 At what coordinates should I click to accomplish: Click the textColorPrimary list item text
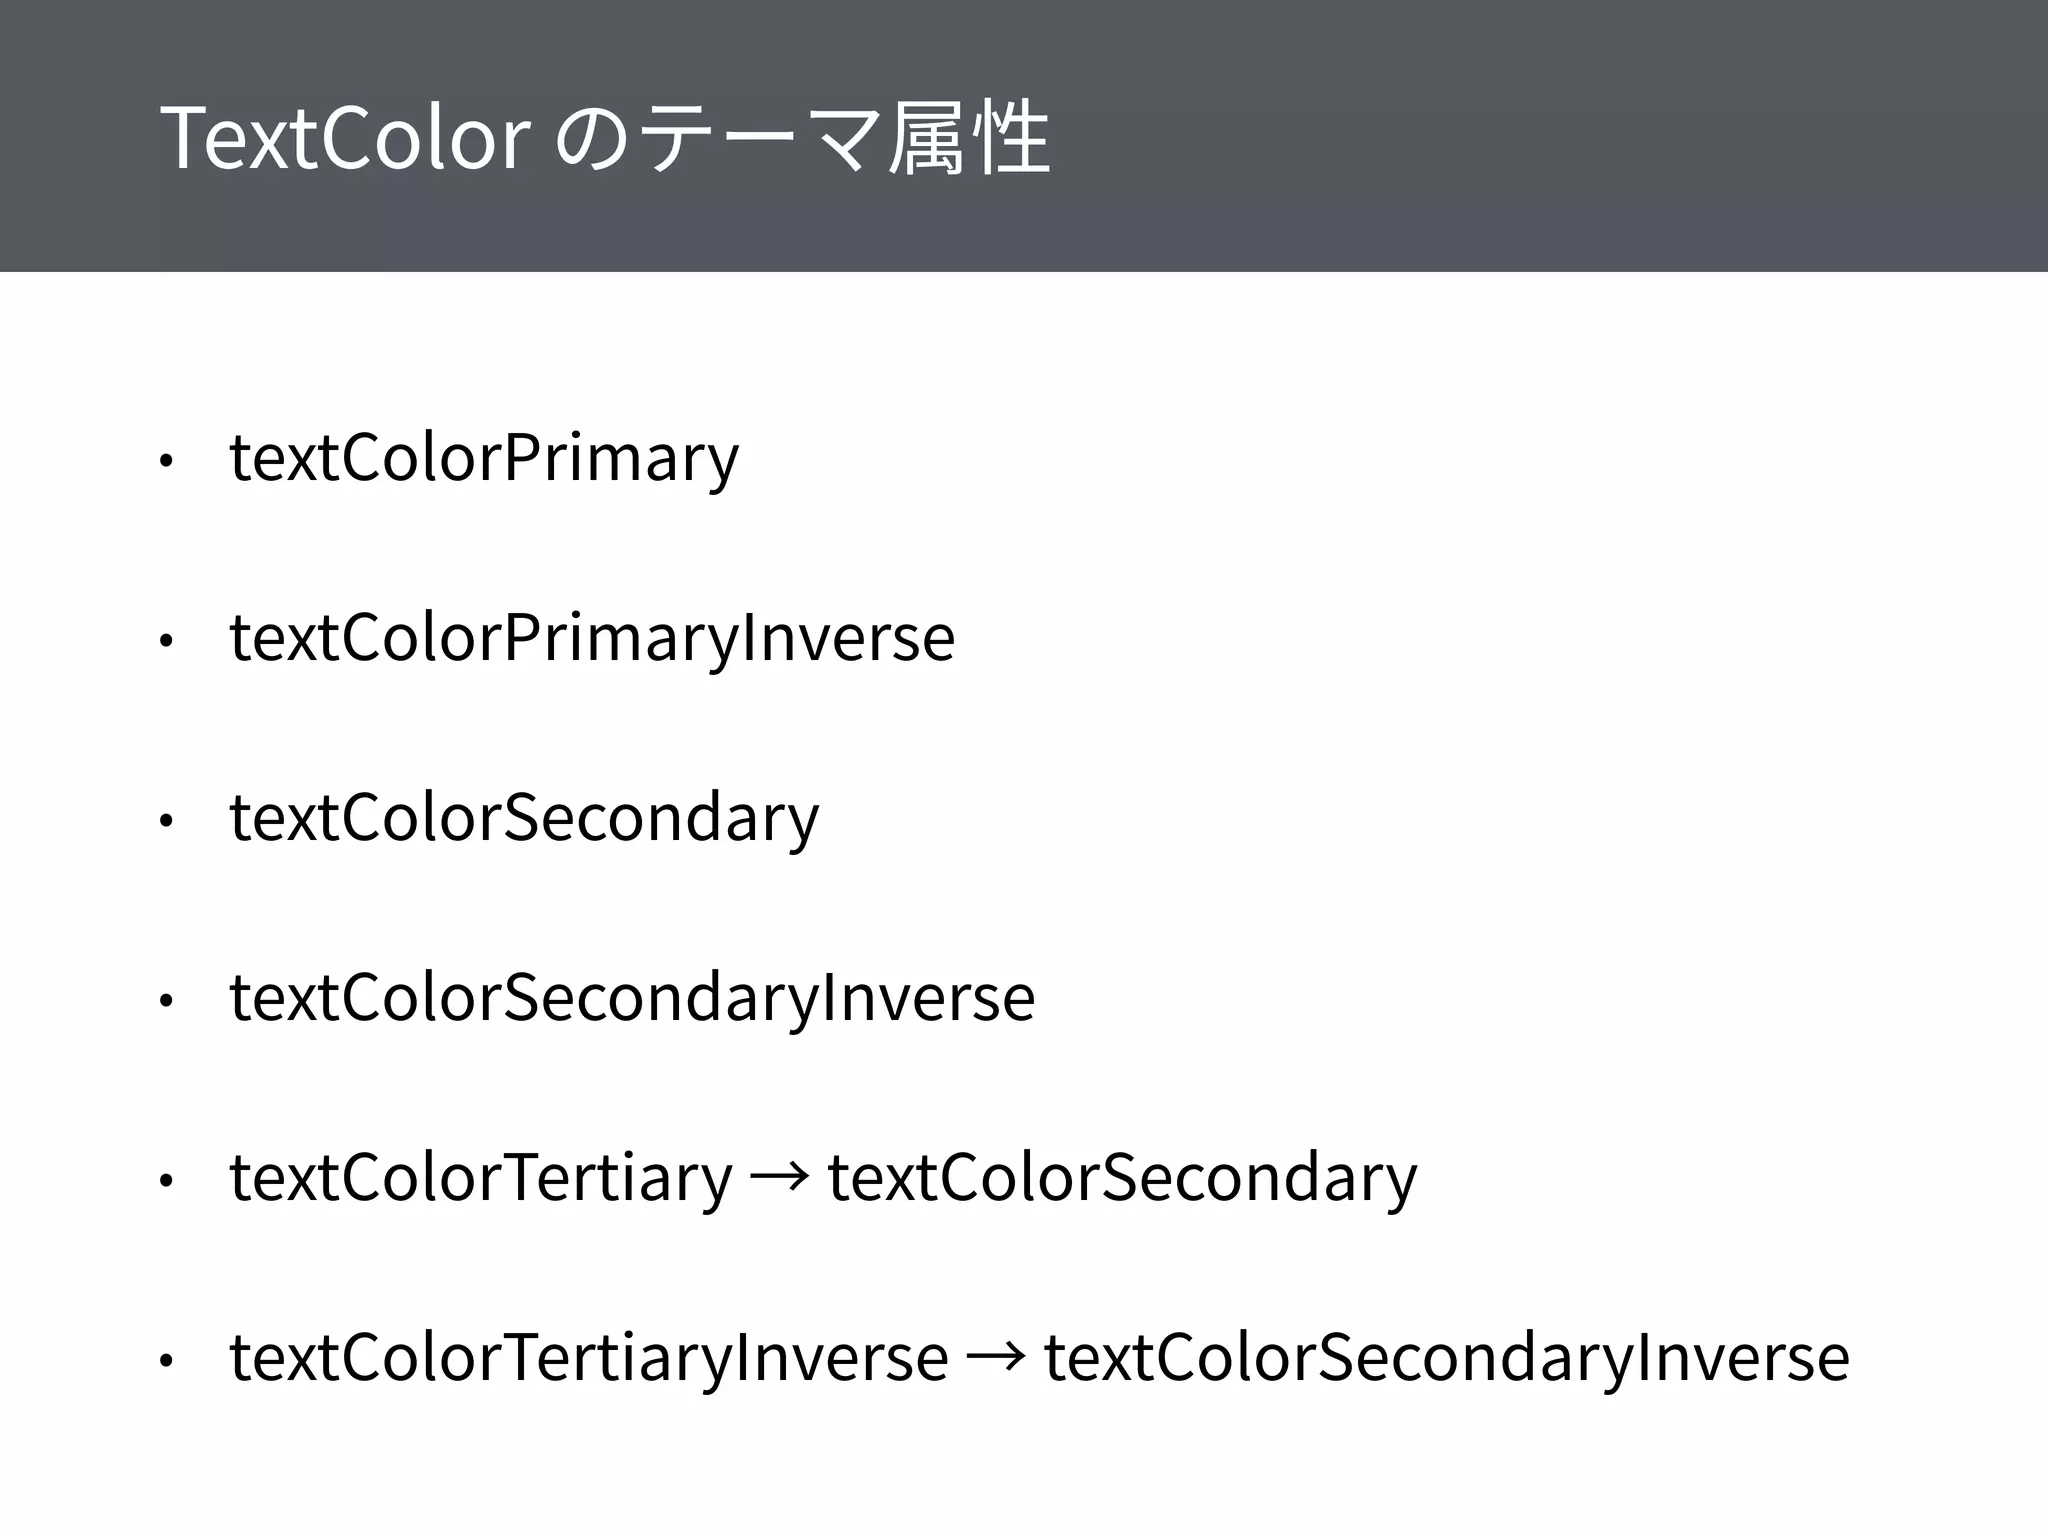pyautogui.click(x=484, y=458)
